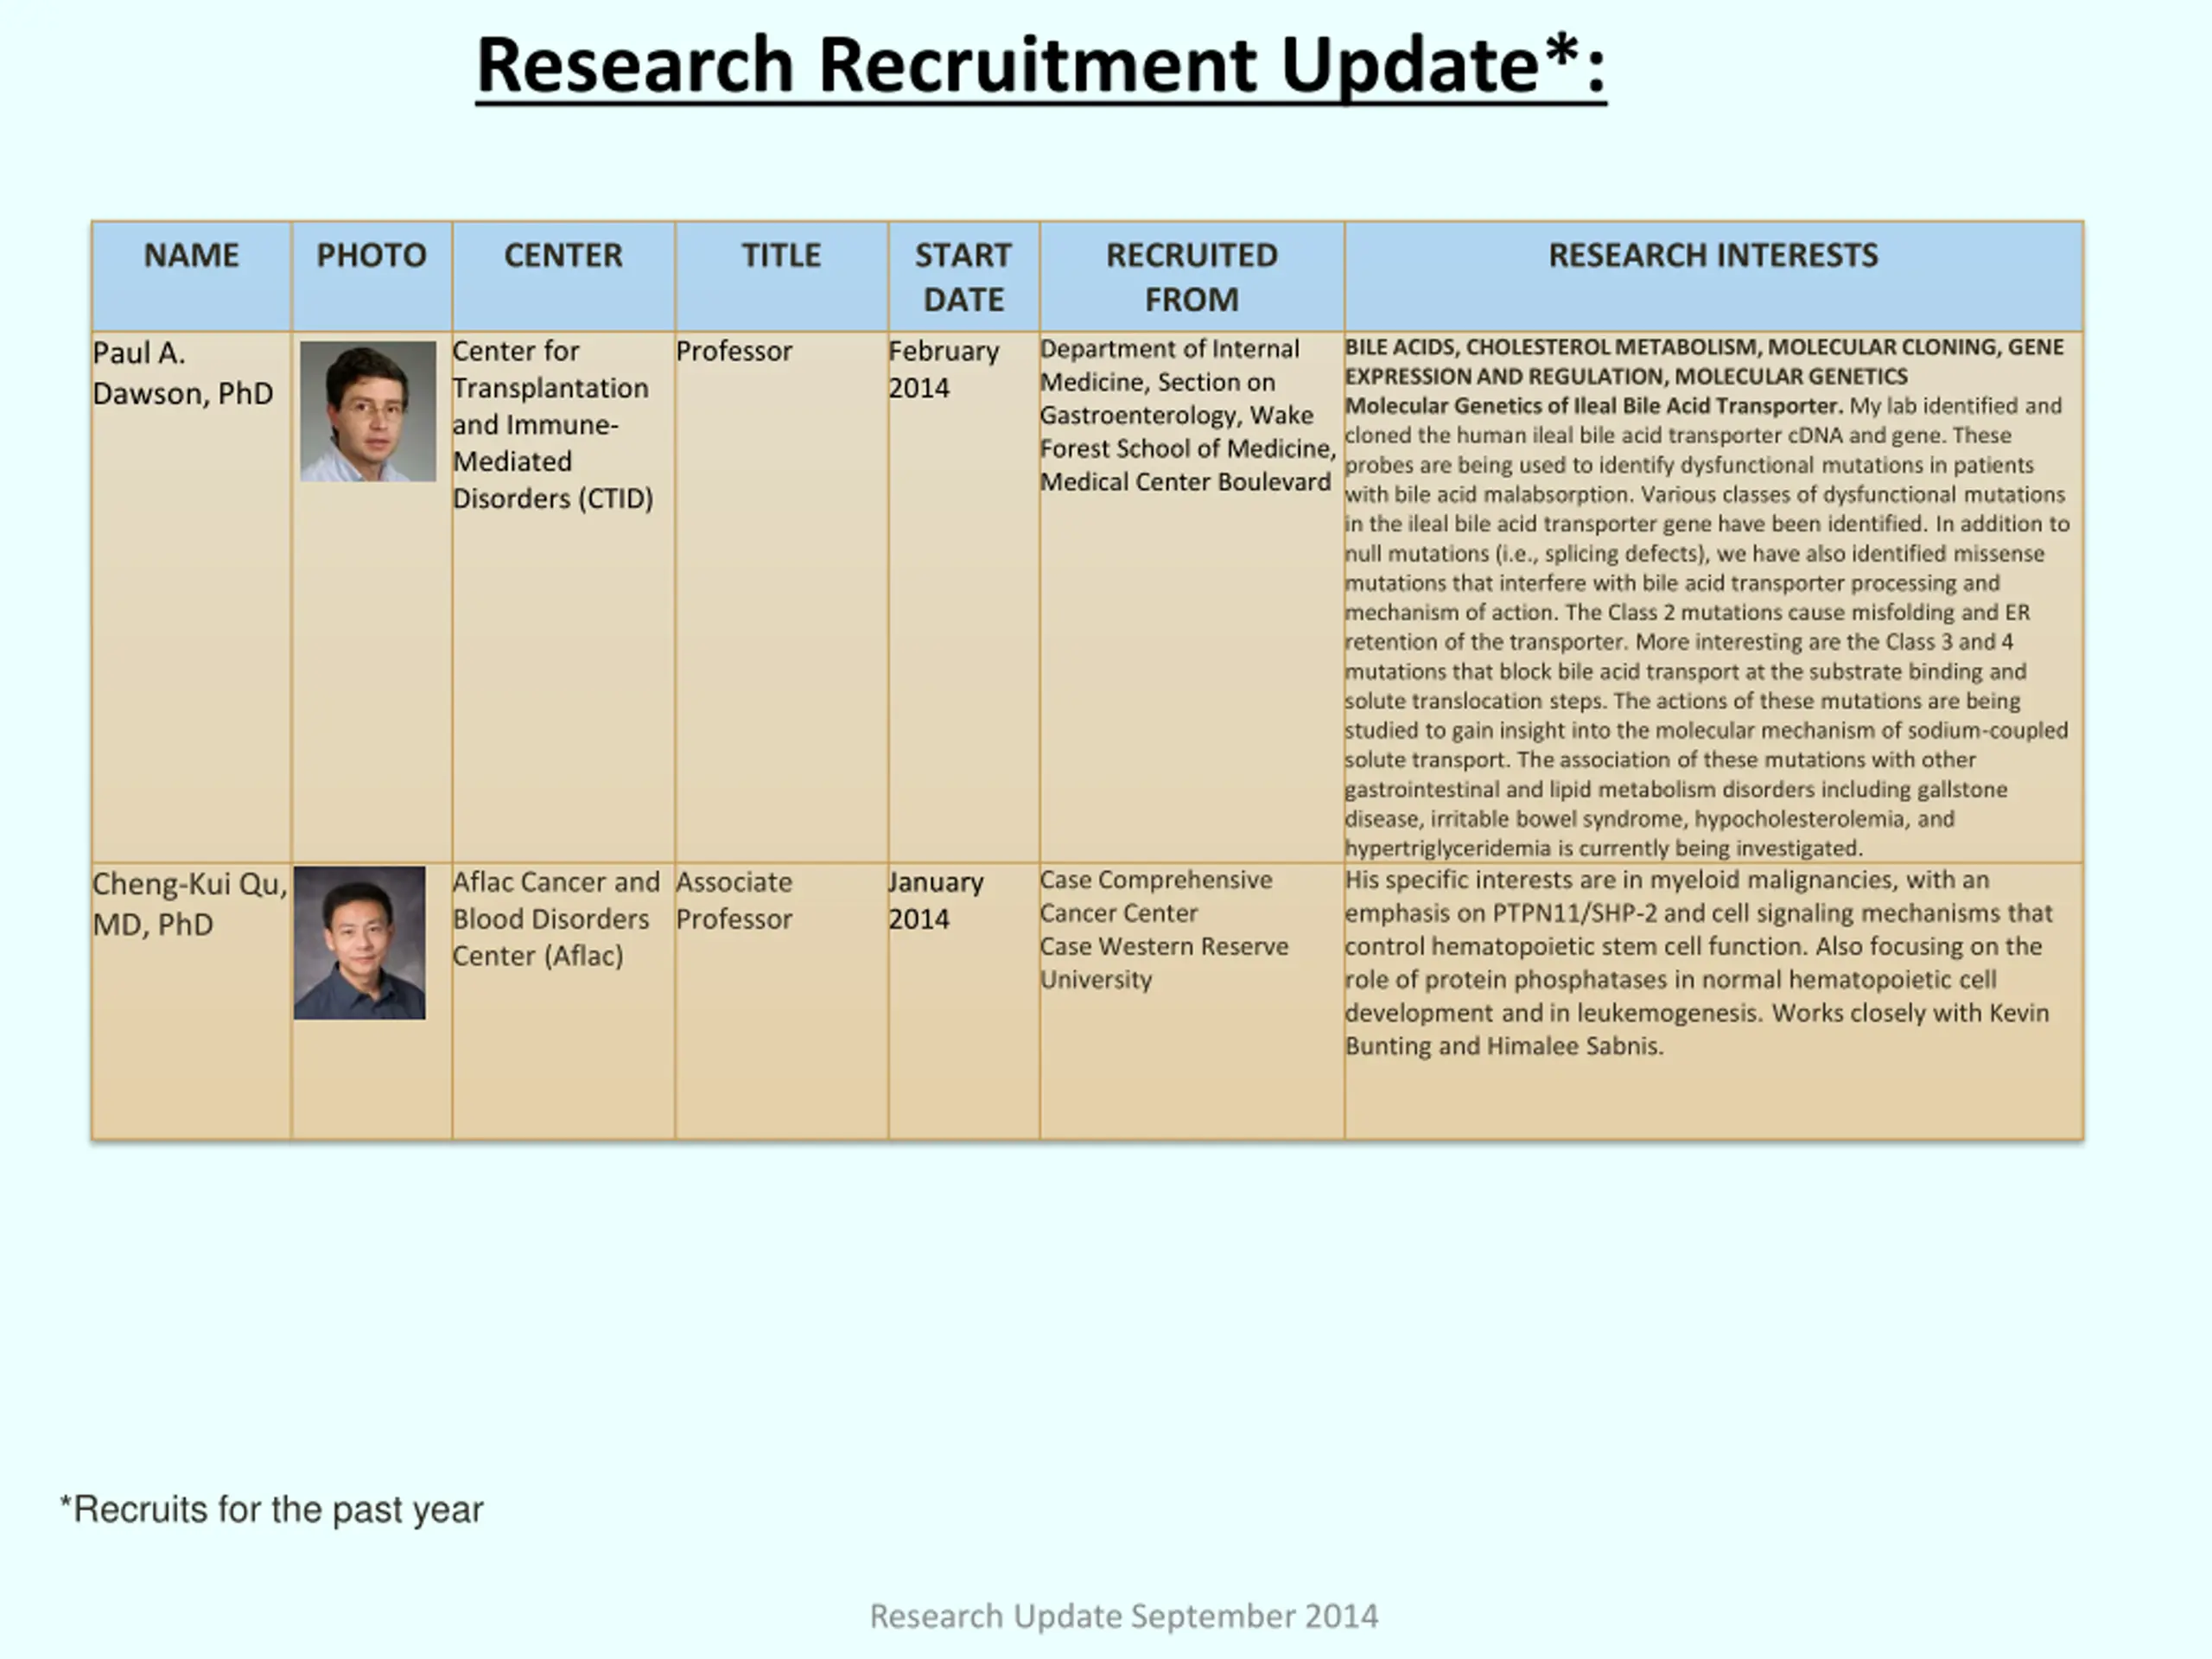This screenshot has width=2212, height=1659.
Task: Select the PHOTO column header
Action: [x=371, y=256]
